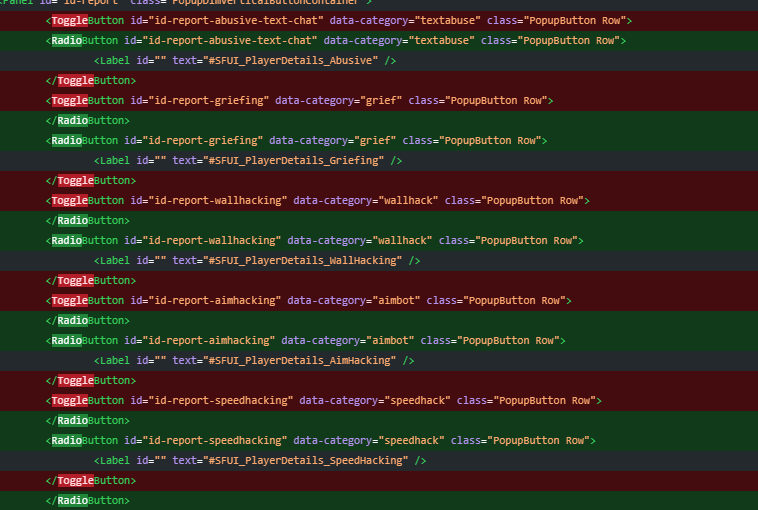Viewport: 758px width, 510px height.
Task: Click closing ToggleButton tag directly below Abusive label
Action: (x=91, y=81)
